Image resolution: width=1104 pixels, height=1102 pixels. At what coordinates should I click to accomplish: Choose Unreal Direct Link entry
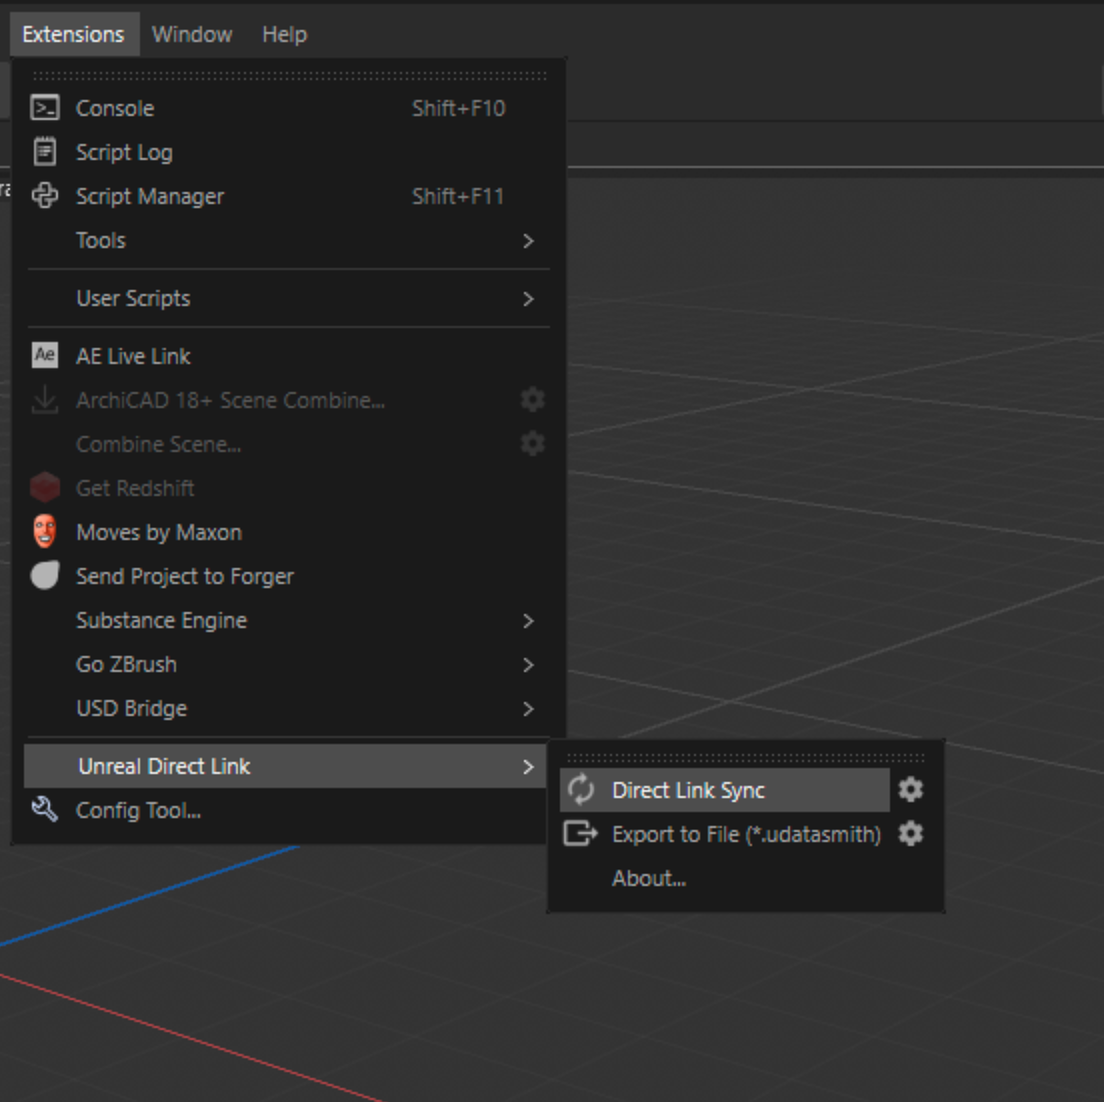pos(287,766)
